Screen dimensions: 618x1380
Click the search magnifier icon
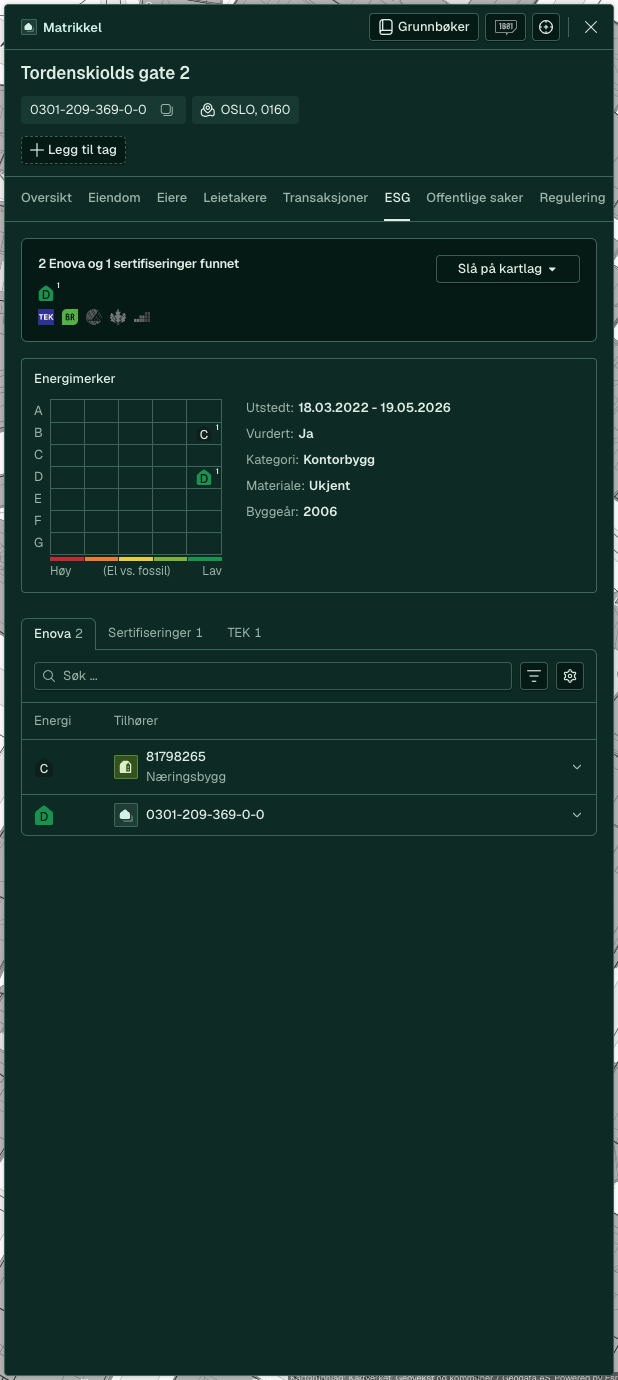pyautogui.click(x=49, y=676)
